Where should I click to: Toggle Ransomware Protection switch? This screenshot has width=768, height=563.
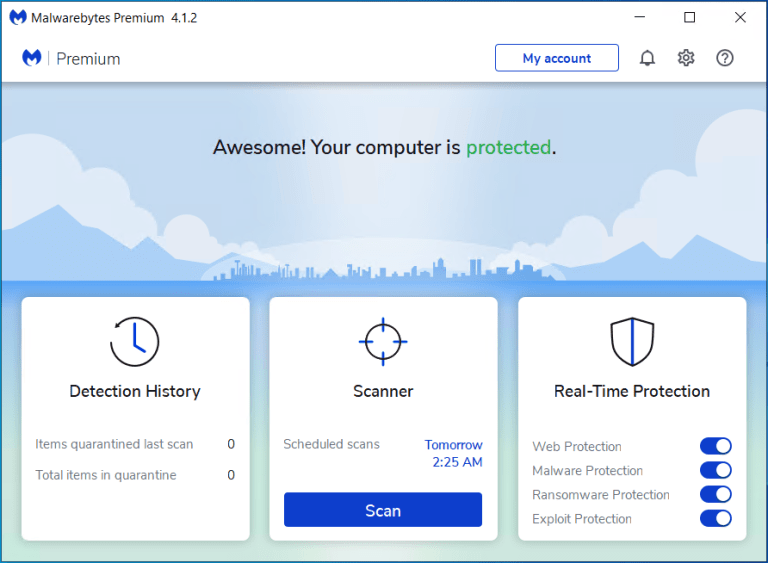pyautogui.click(x=716, y=494)
